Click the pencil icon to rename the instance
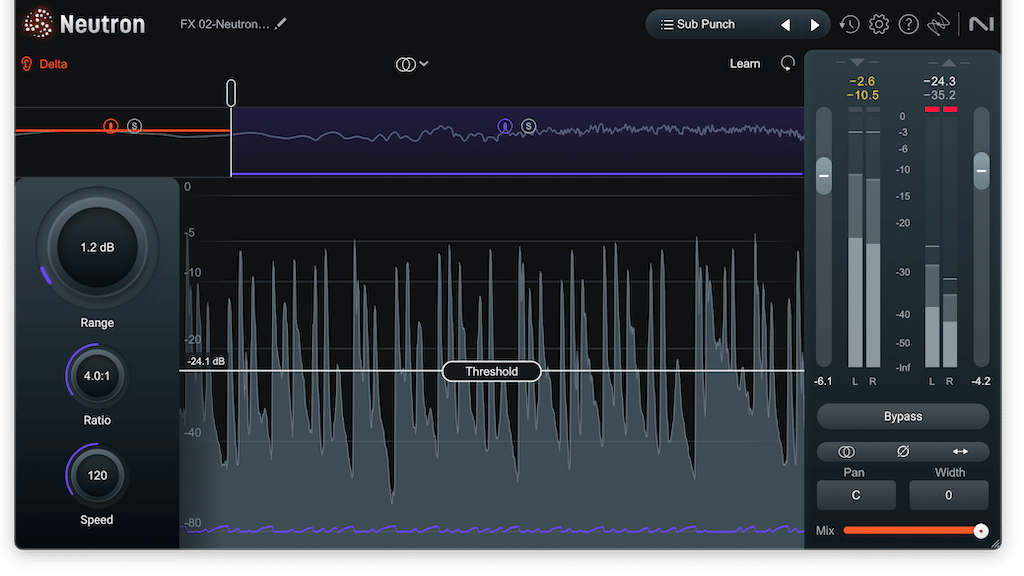This screenshot has width=1024, height=576. [281, 24]
